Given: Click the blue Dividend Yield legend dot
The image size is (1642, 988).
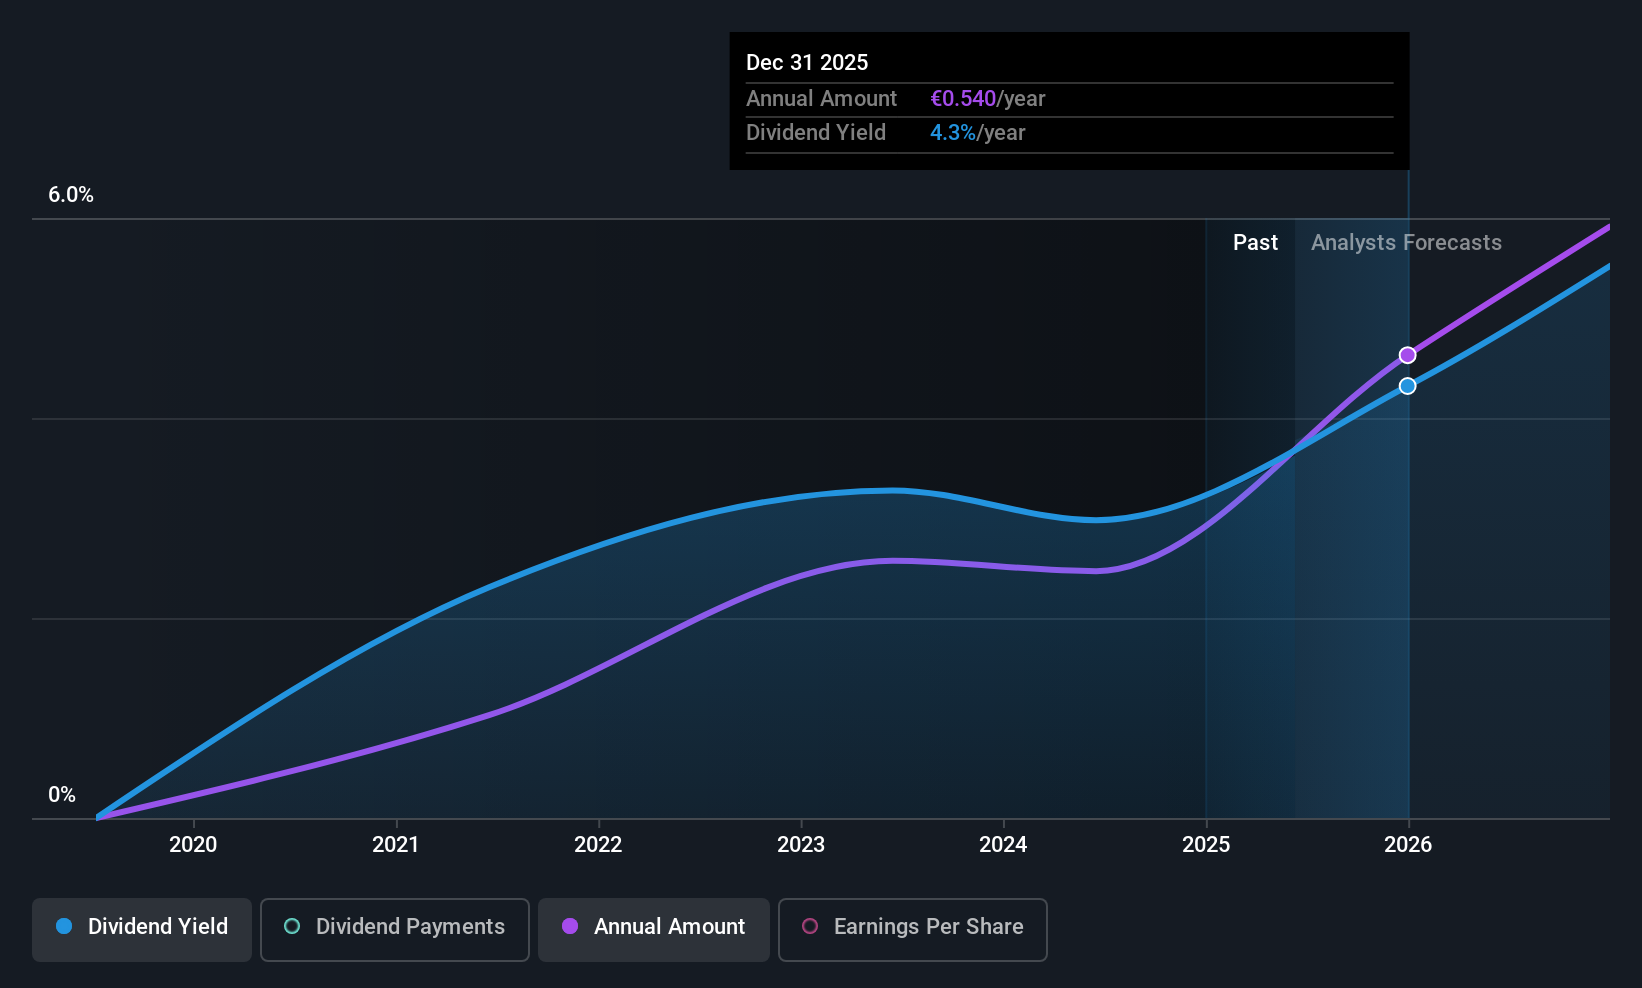Looking at the screenshot, I should click(x=64, y=926).
